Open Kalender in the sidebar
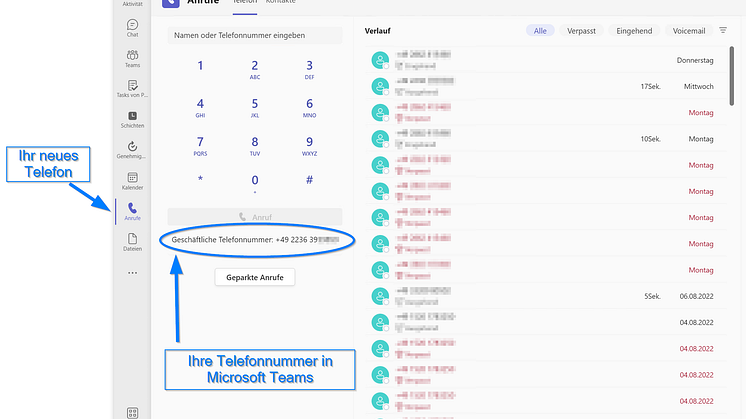 pyautogui.click(x=132, y=181)
